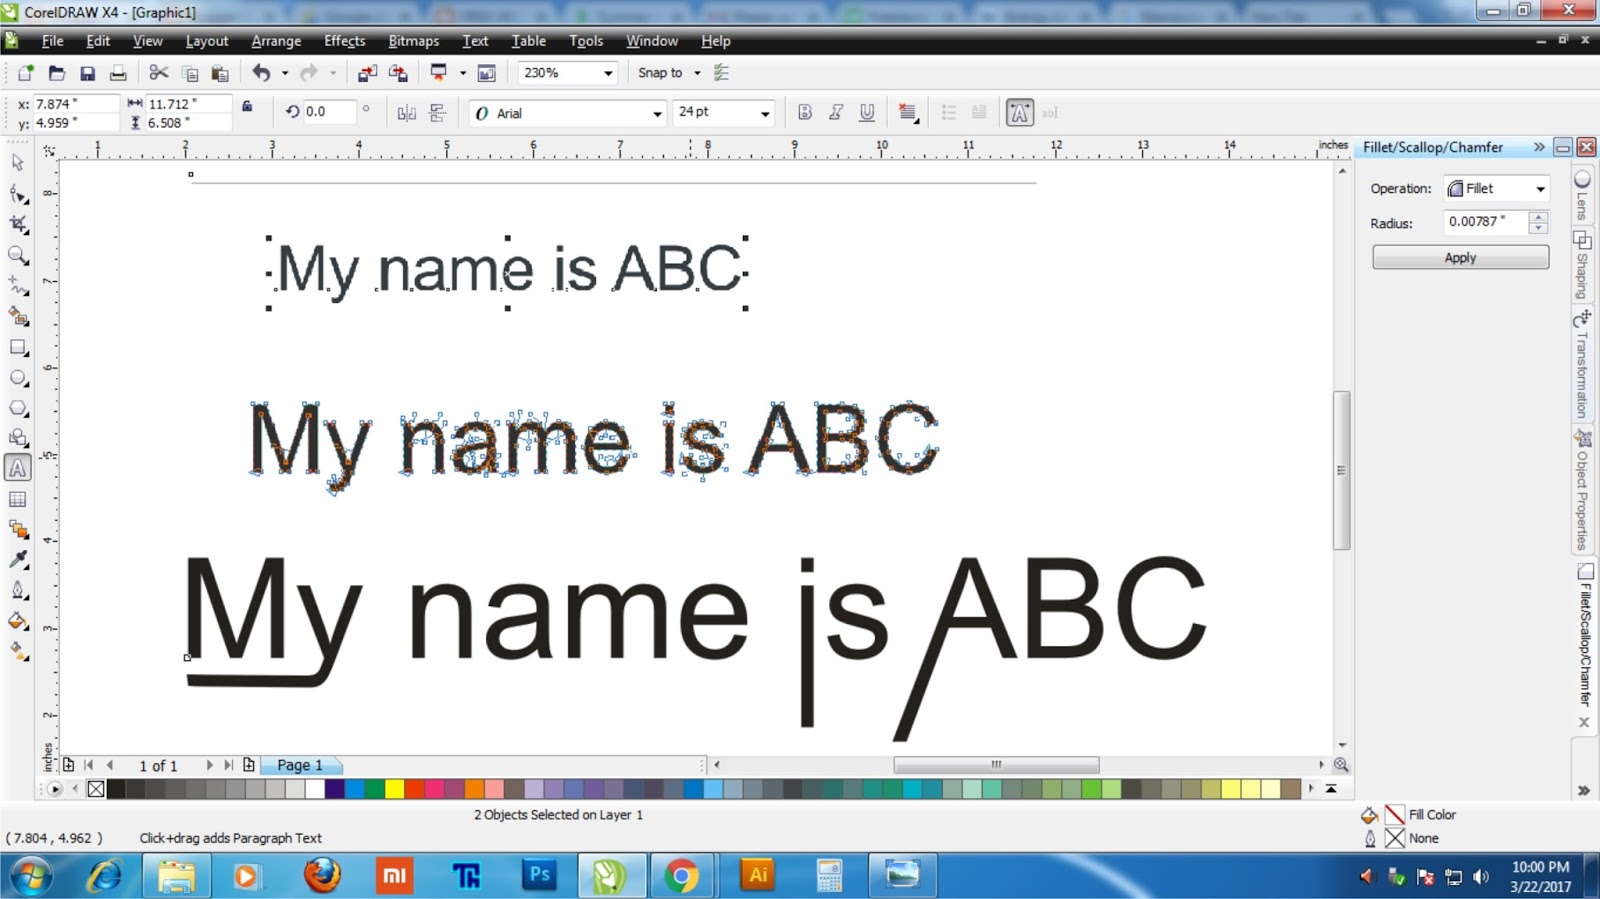1600x899 pixels.
Task: Toggle the character formatting button
Action: (1019, 113)
